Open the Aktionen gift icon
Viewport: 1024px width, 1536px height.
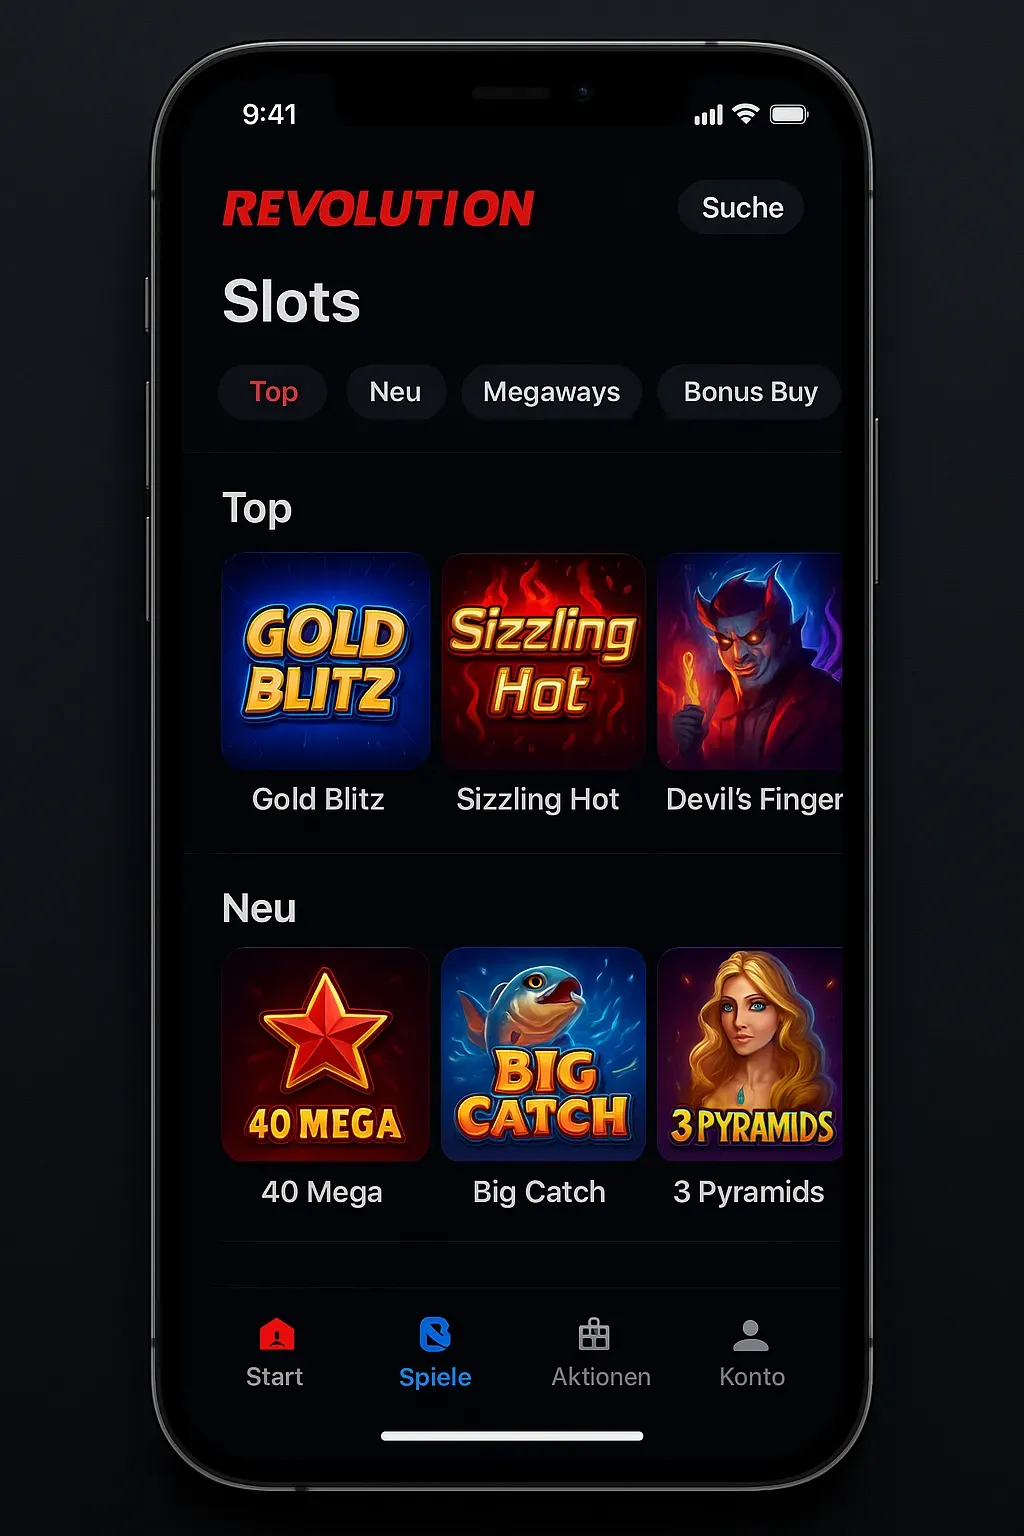pos(594,1335)
